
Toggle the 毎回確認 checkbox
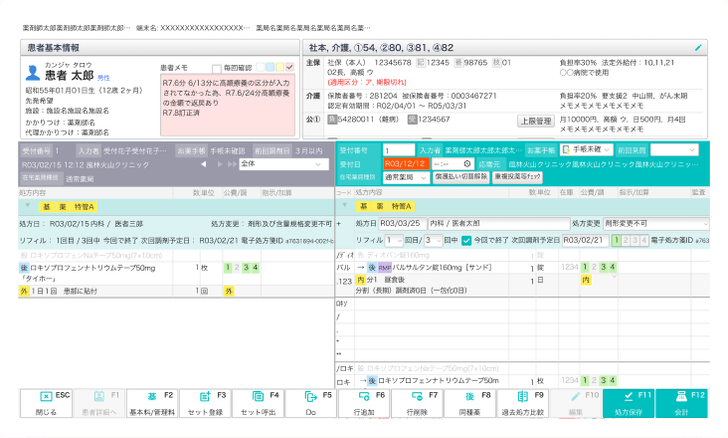pos(216,69)
